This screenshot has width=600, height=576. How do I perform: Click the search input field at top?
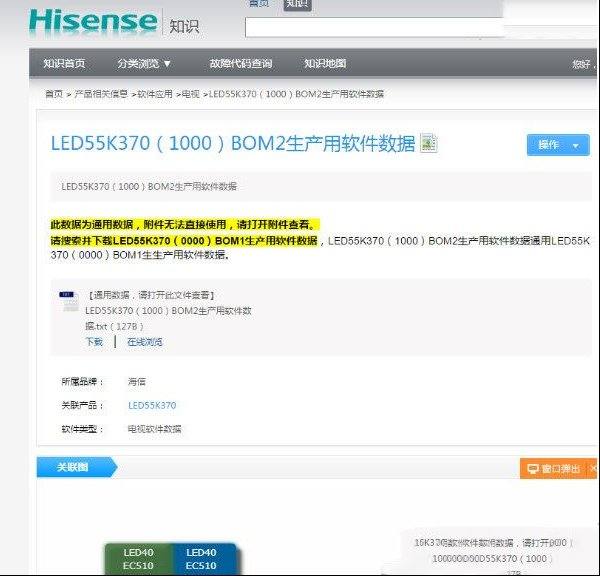pyautogui.click(x=374, y=27)
